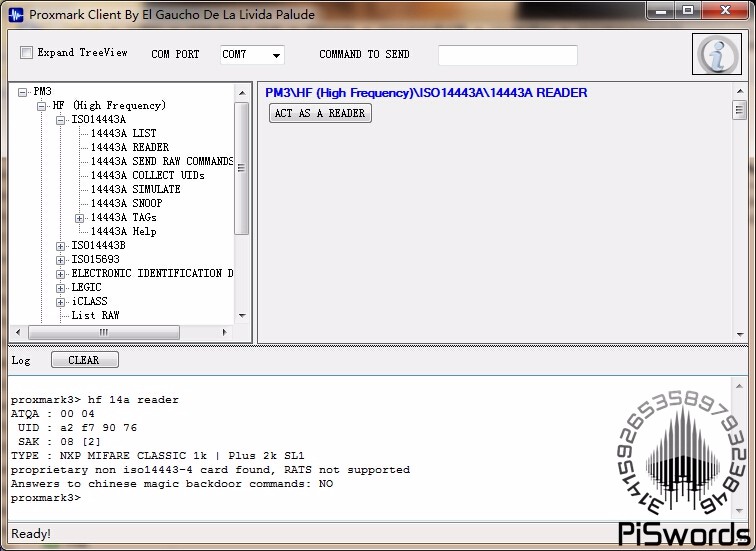Image resolution: width=756 pixels, height=551 pixels.
Task: Click the Proxmark app icon in title bar
Action: point(16,14)
